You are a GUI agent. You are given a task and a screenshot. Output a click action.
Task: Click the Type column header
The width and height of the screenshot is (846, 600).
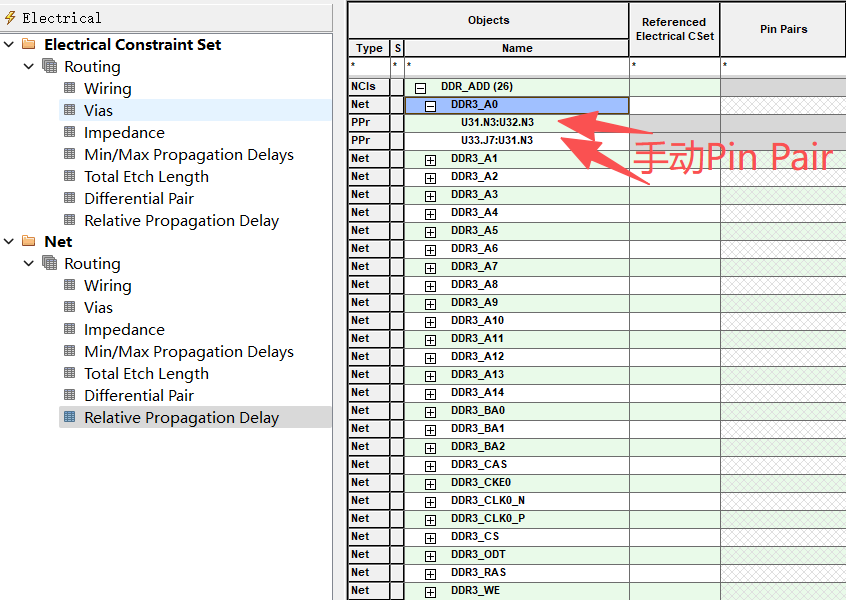point(369,48)
